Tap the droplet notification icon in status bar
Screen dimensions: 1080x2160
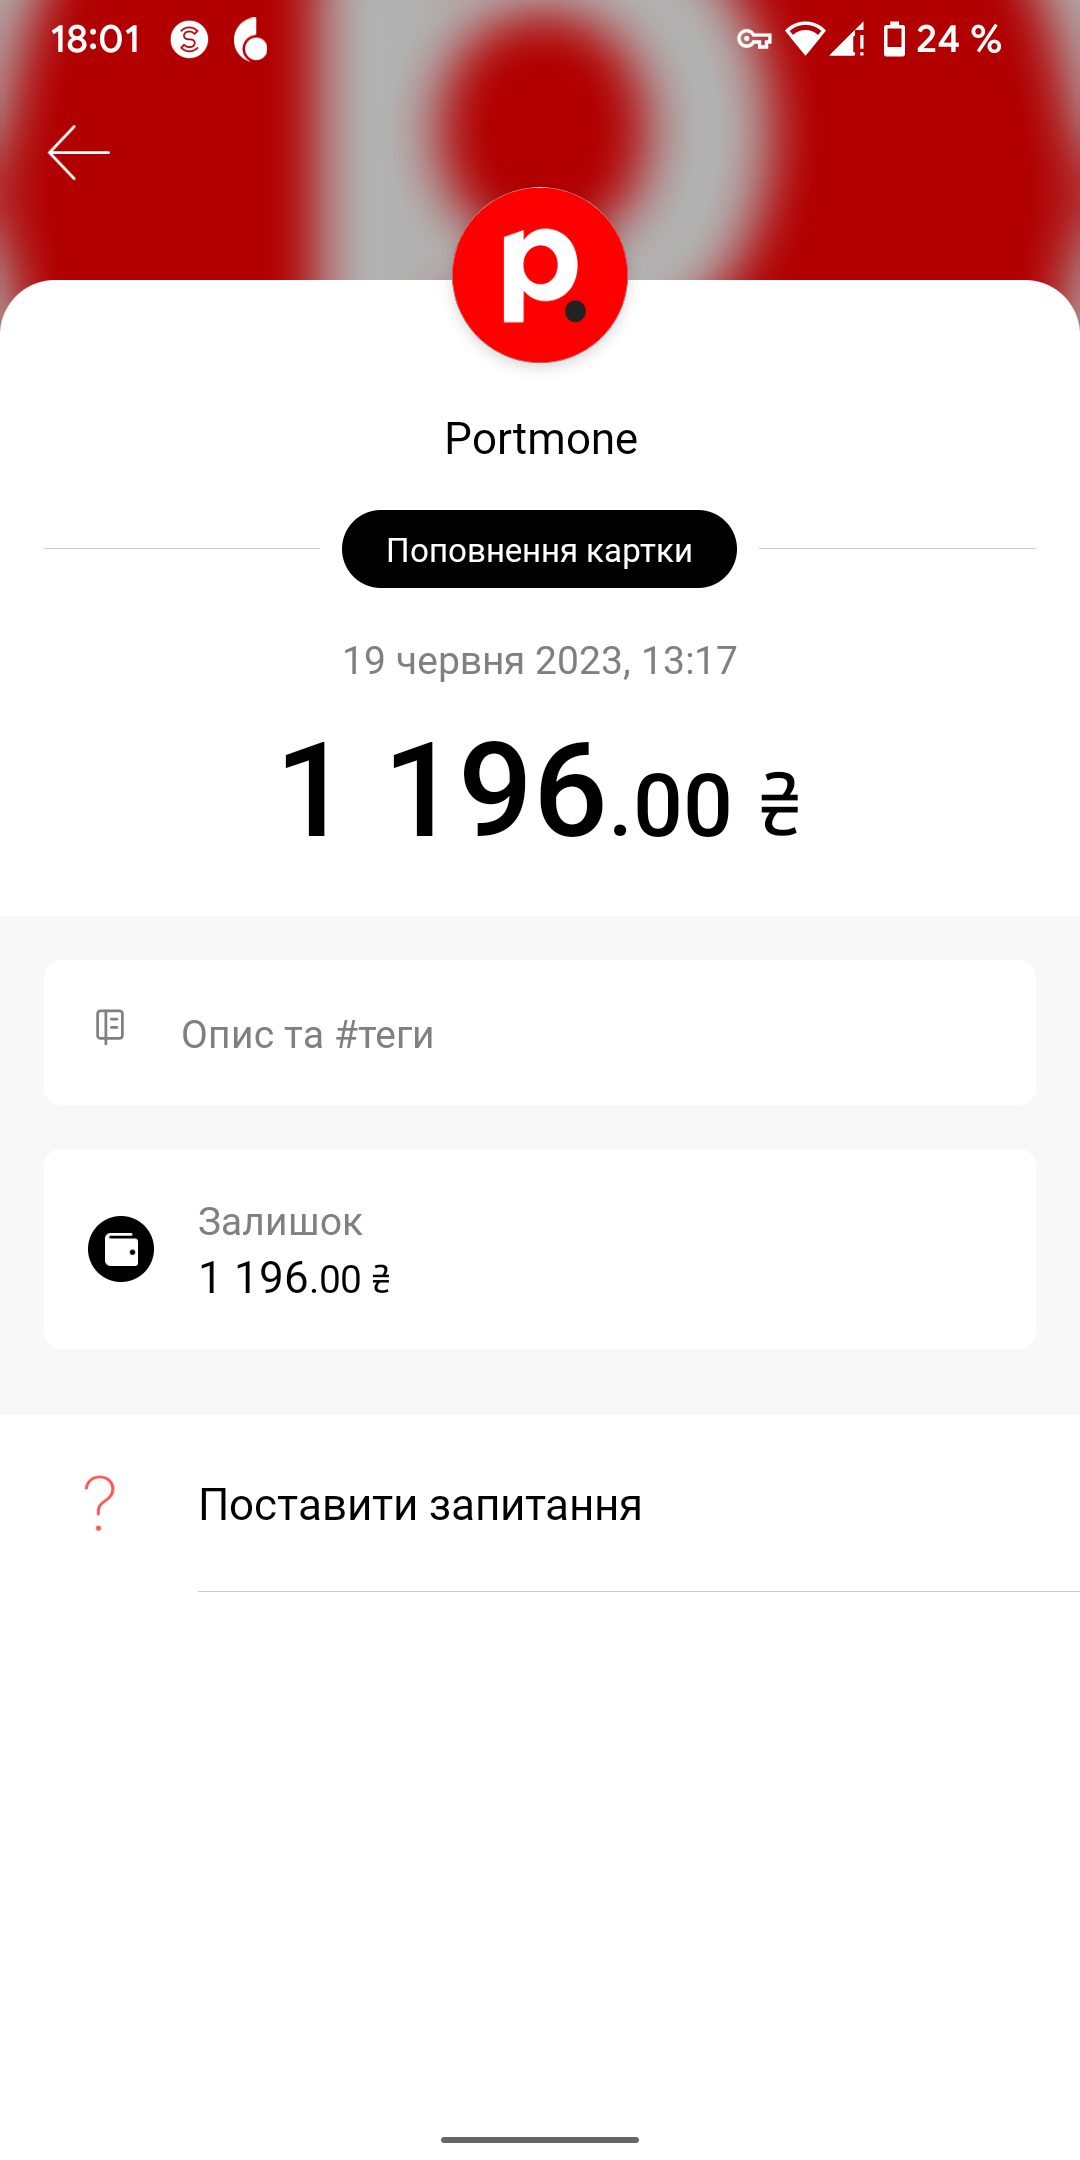(250, 40)
